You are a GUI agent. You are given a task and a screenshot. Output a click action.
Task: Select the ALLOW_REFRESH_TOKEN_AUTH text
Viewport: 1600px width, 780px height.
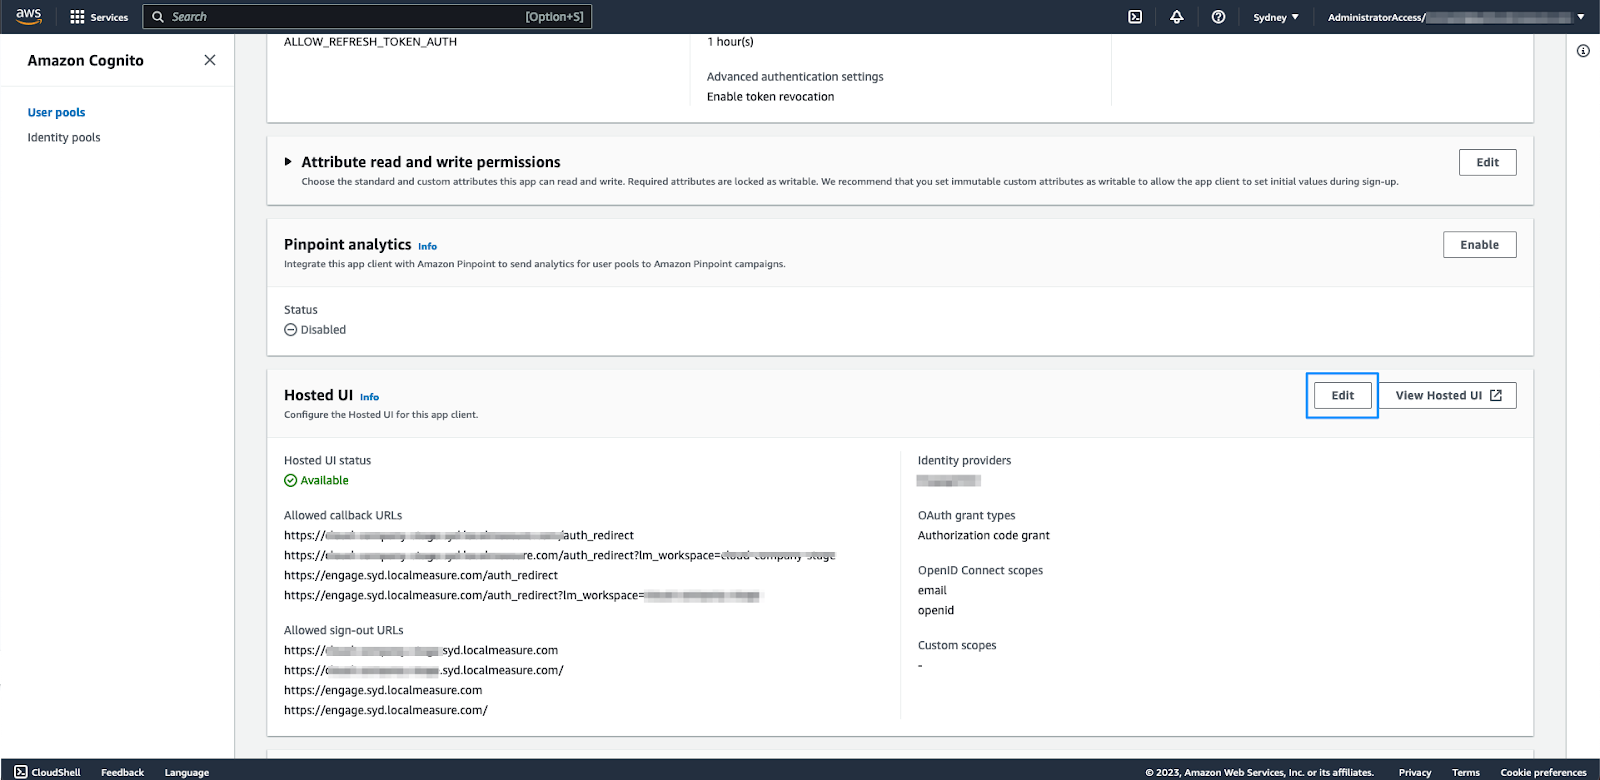tap(370, 42)
